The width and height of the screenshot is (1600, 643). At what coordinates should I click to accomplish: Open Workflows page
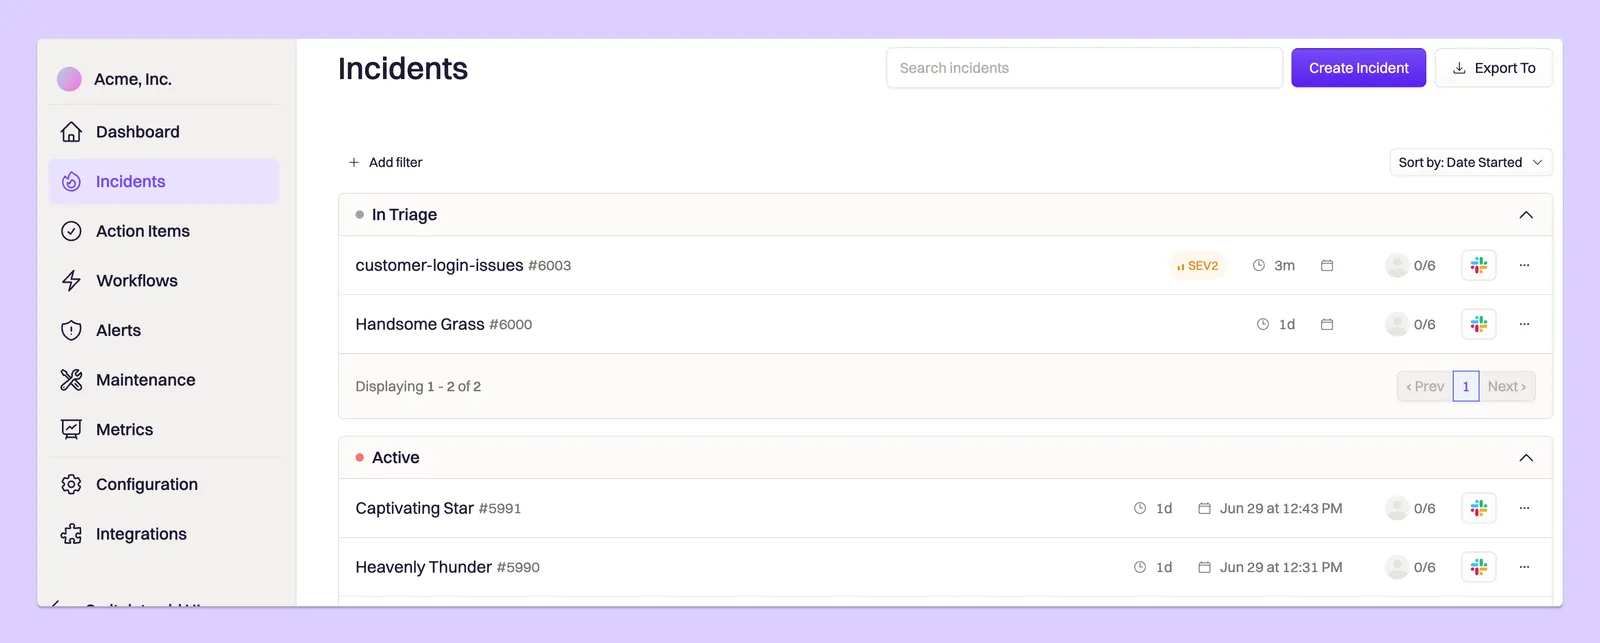point(137,281)
